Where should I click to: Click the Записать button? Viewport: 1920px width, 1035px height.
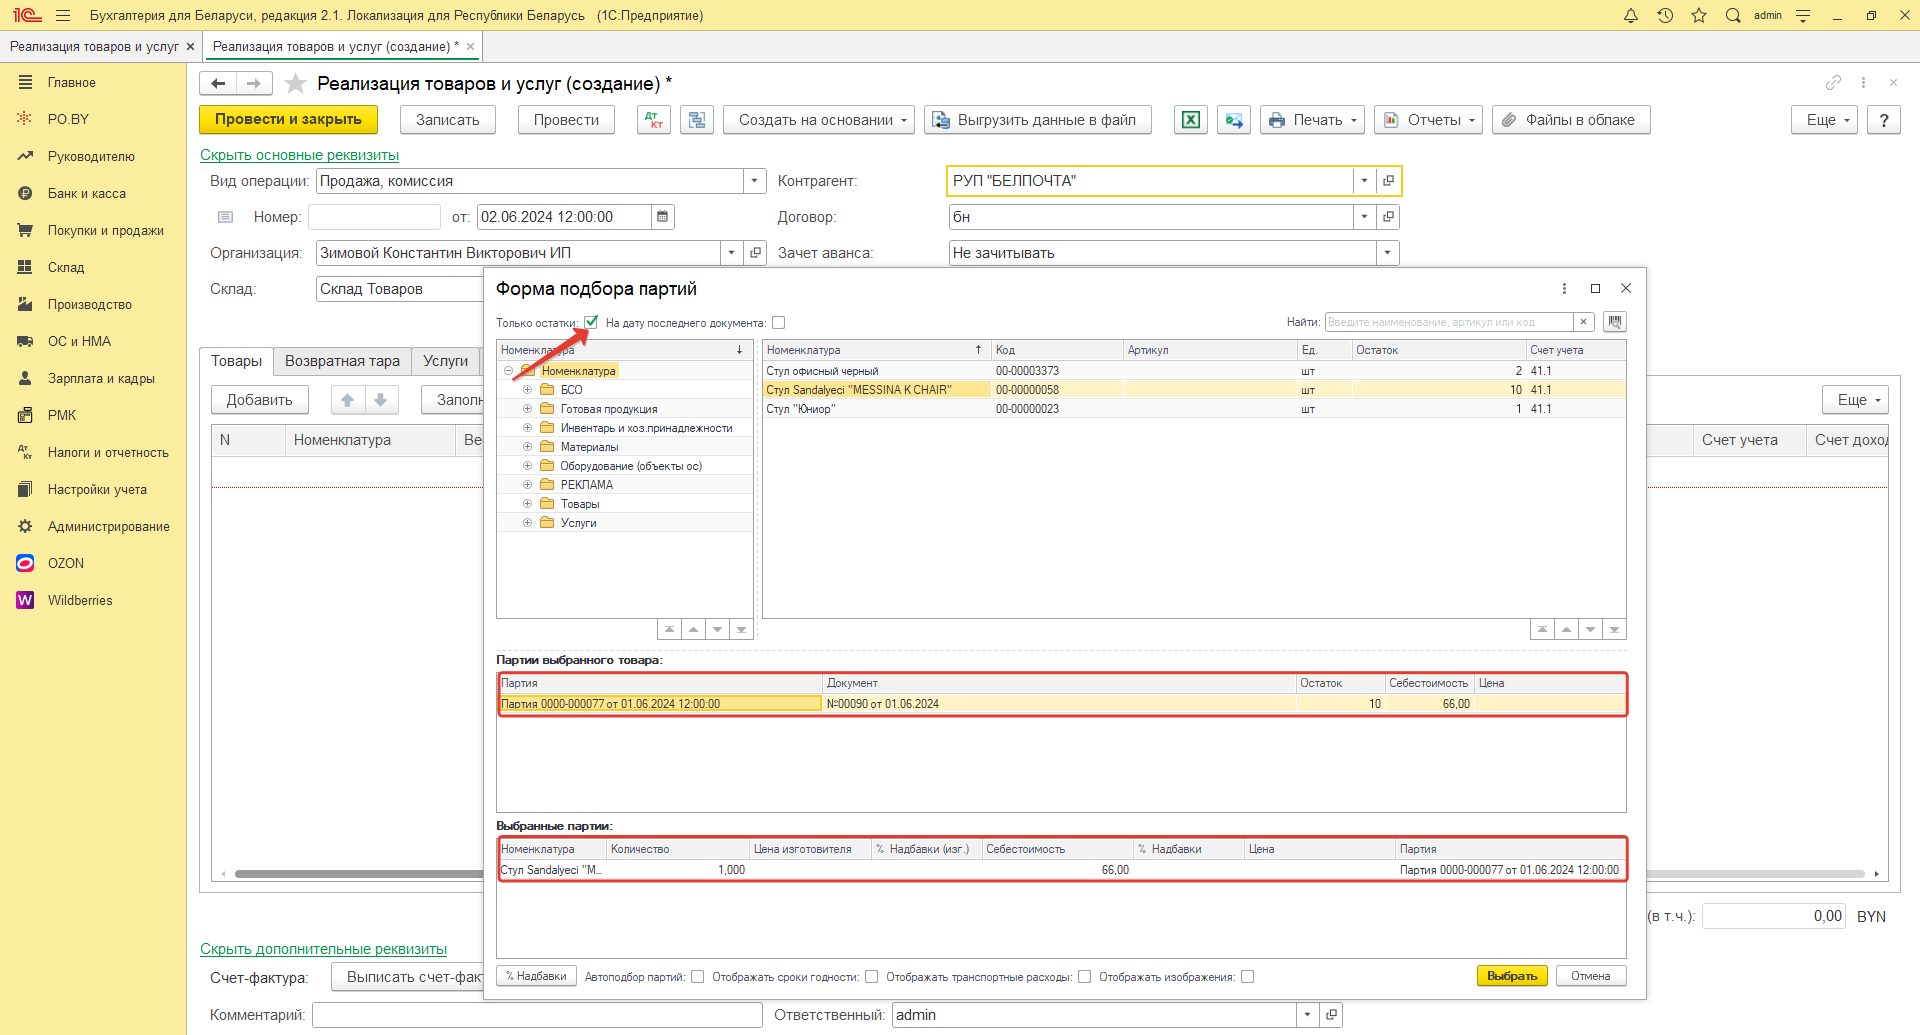click(x=448, y=120)
